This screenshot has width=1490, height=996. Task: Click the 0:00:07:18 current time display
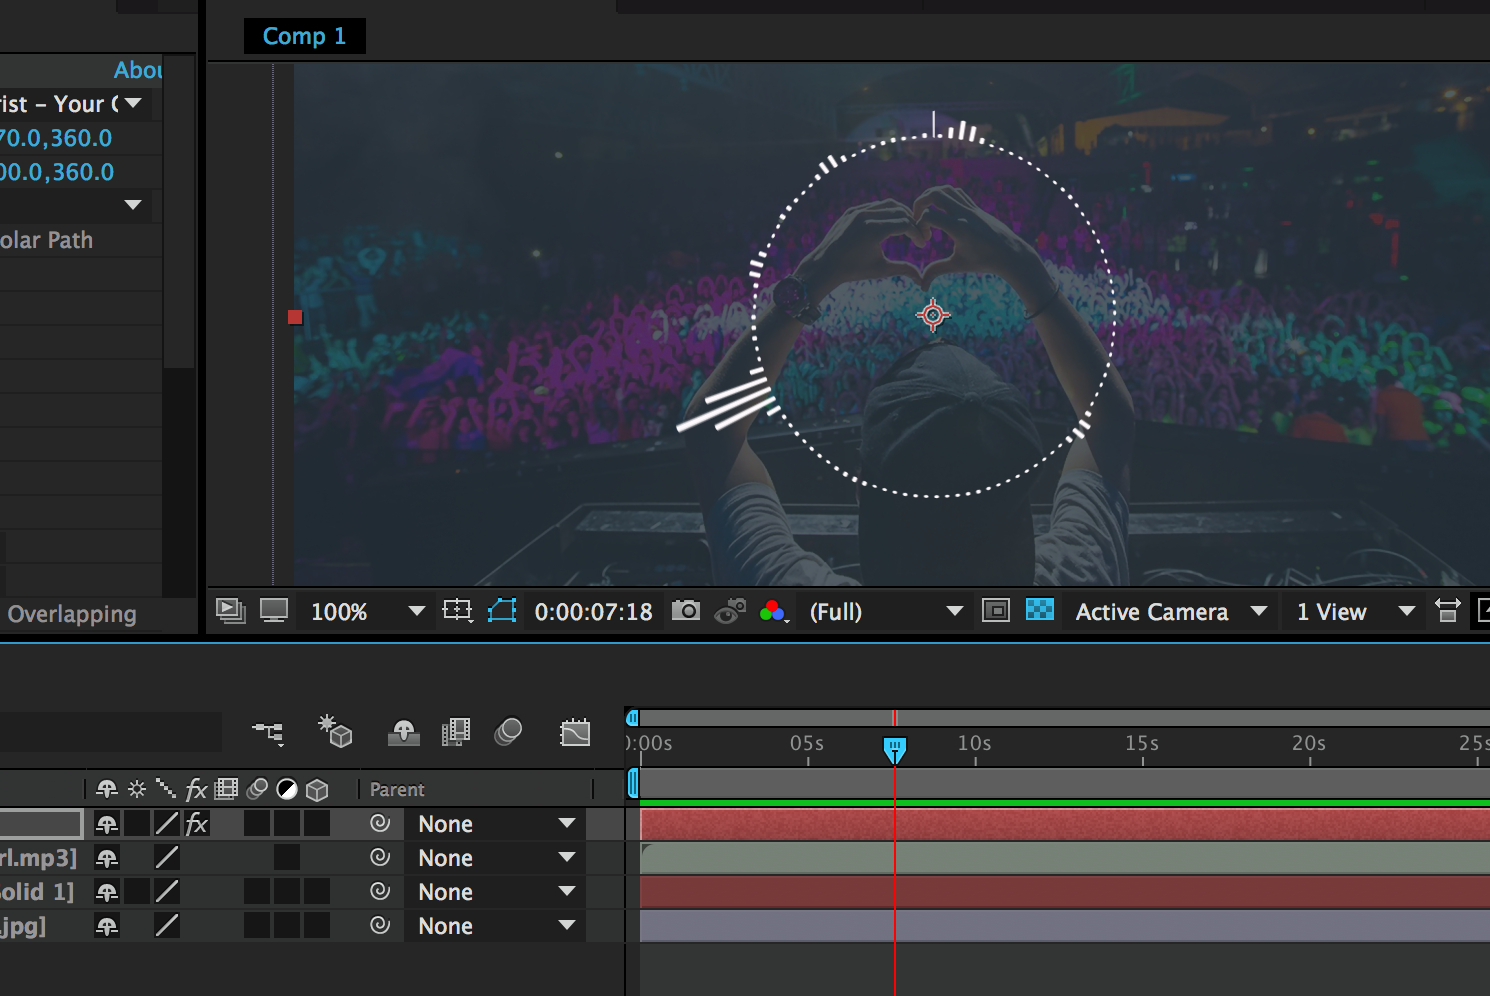tap(593, 612)
